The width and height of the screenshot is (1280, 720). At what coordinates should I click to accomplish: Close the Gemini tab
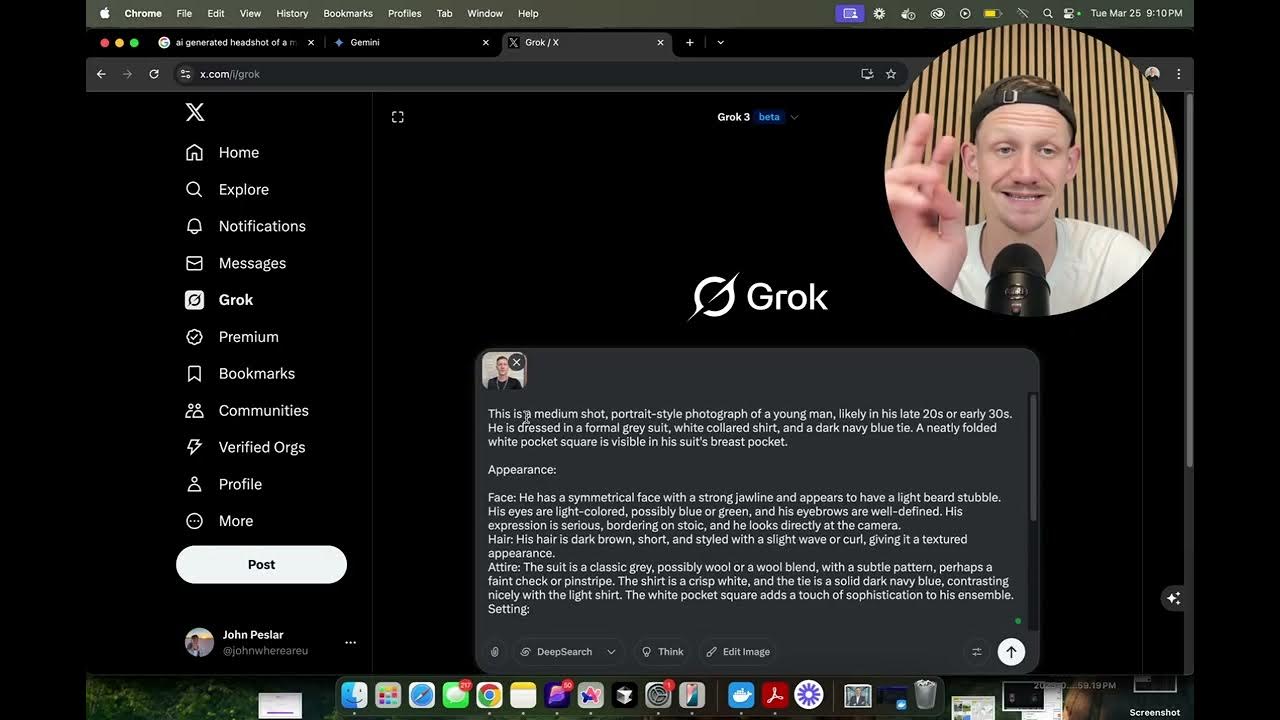486,42
